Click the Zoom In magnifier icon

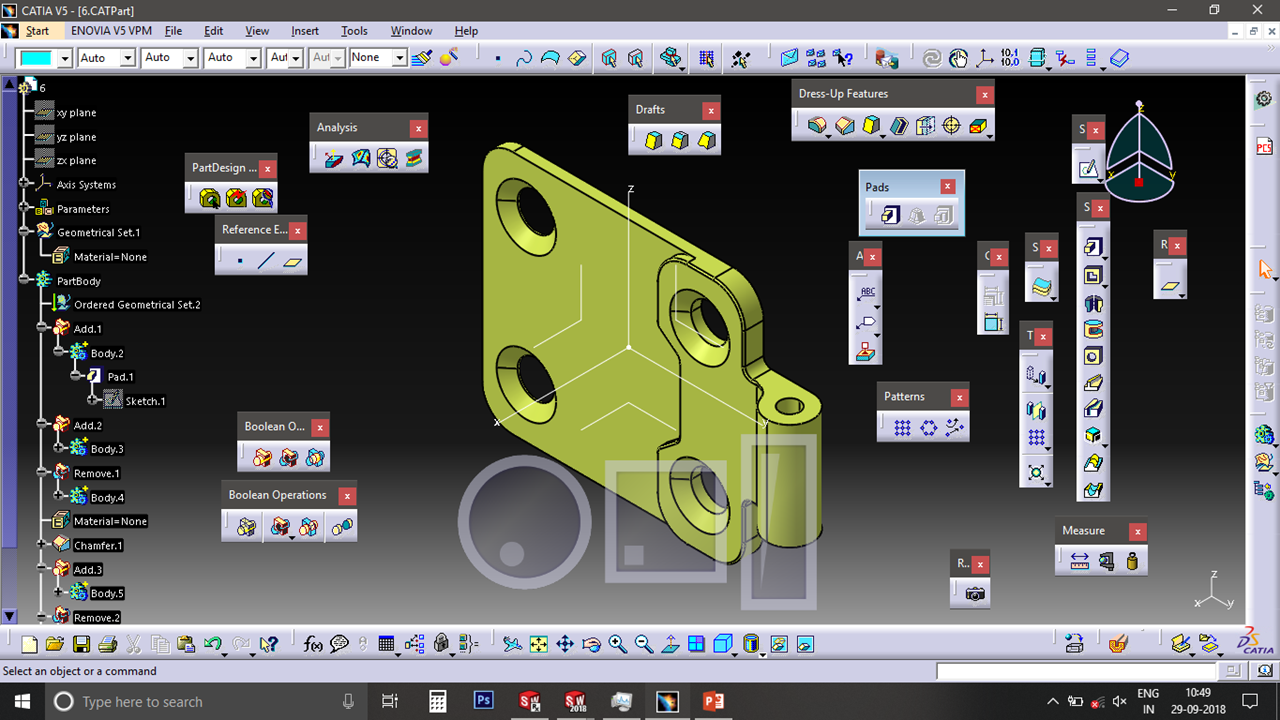click(x=617, y=645)
